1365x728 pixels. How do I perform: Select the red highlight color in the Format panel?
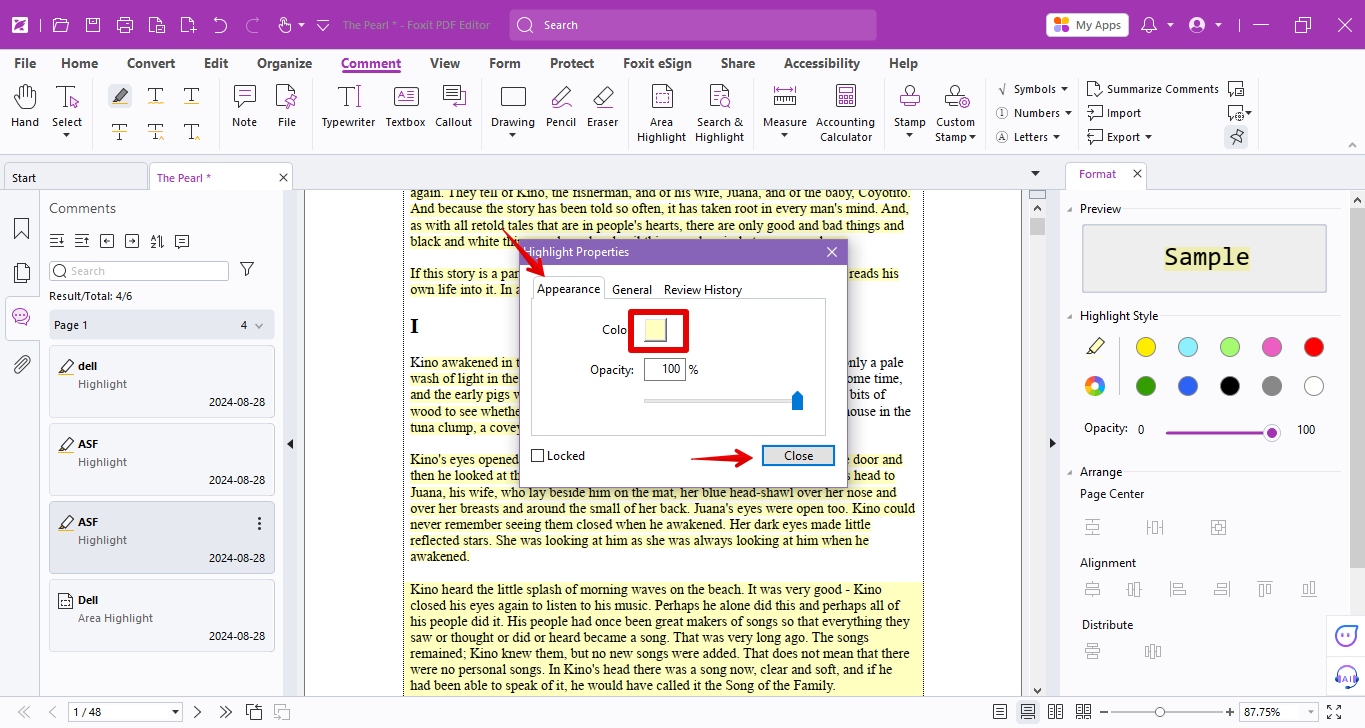click(x=1313, y=346)
